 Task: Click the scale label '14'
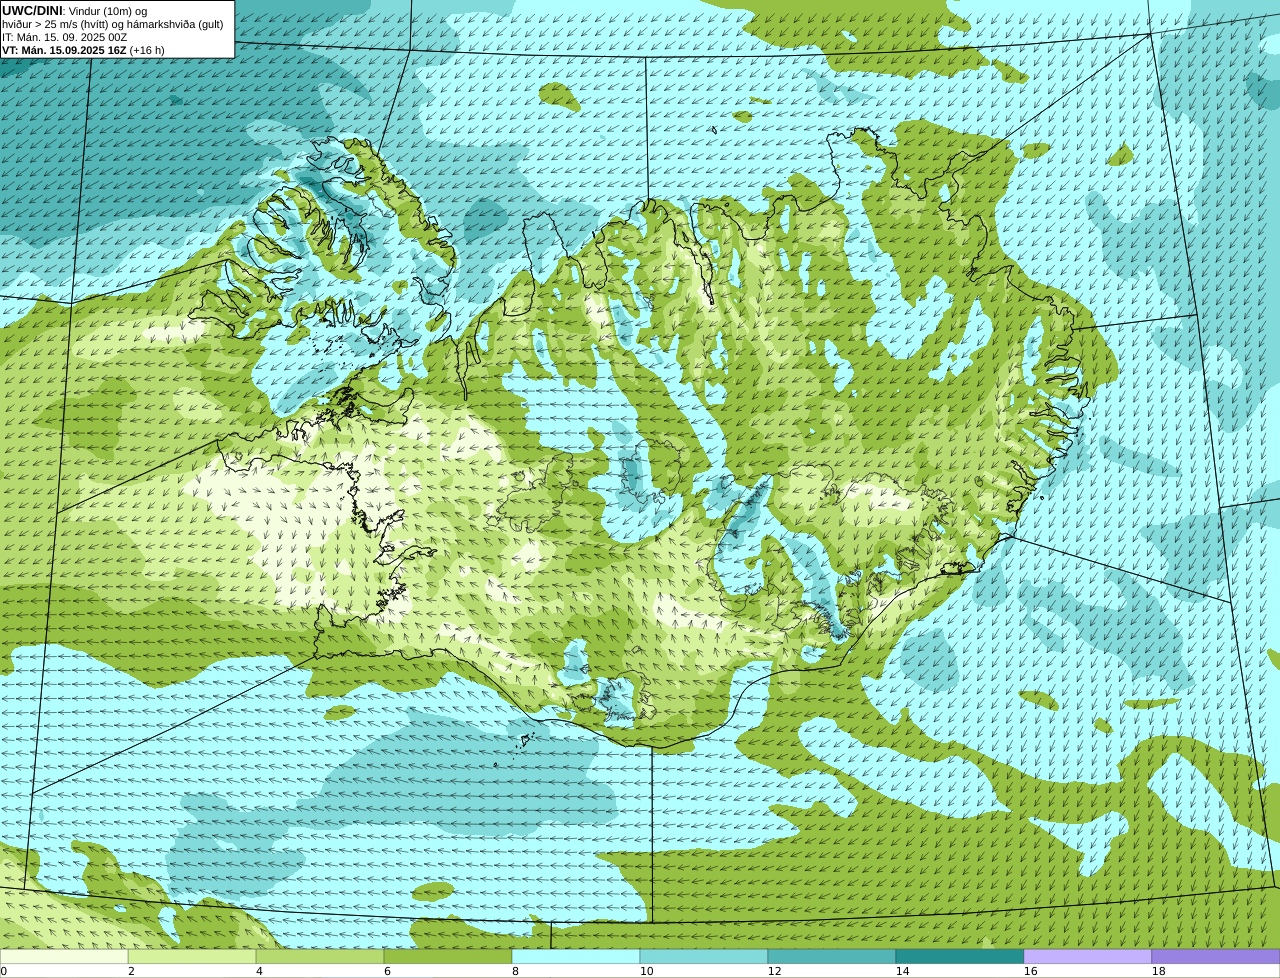pyautogui.click(x=903, y=971)
